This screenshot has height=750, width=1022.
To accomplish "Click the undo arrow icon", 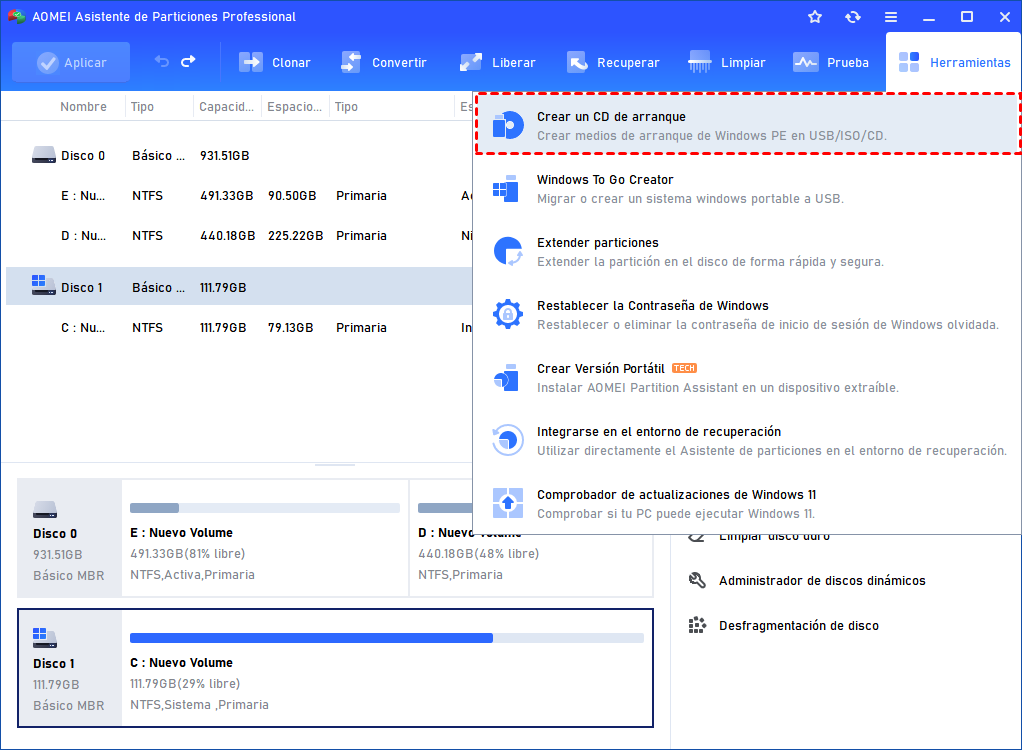I will 162,62.
